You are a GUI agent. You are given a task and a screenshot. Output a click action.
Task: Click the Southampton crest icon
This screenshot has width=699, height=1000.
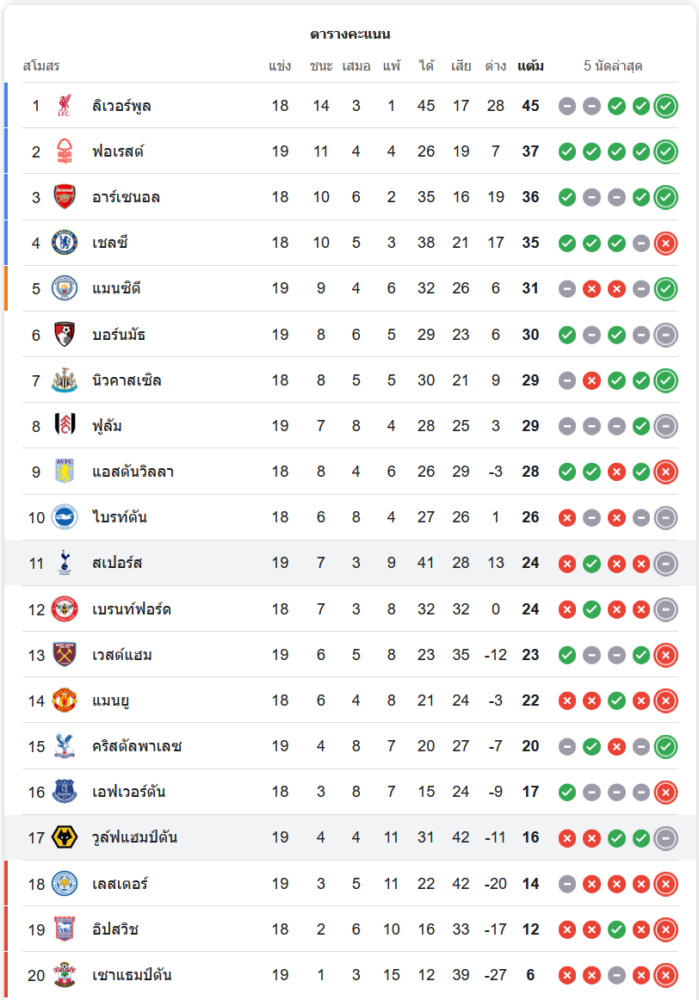coord(65,975)
